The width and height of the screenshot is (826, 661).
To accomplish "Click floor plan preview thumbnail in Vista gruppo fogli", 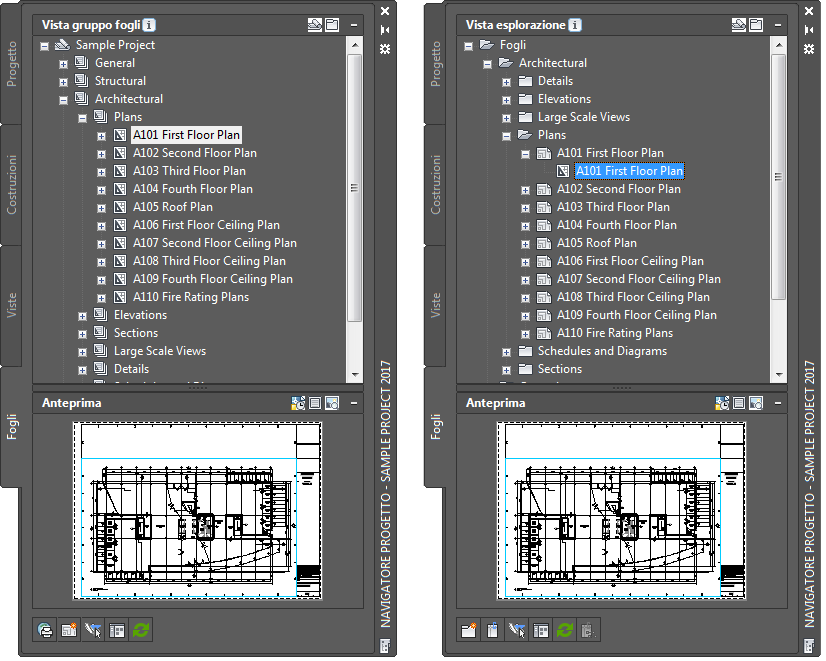I will [x=198, y=511].
